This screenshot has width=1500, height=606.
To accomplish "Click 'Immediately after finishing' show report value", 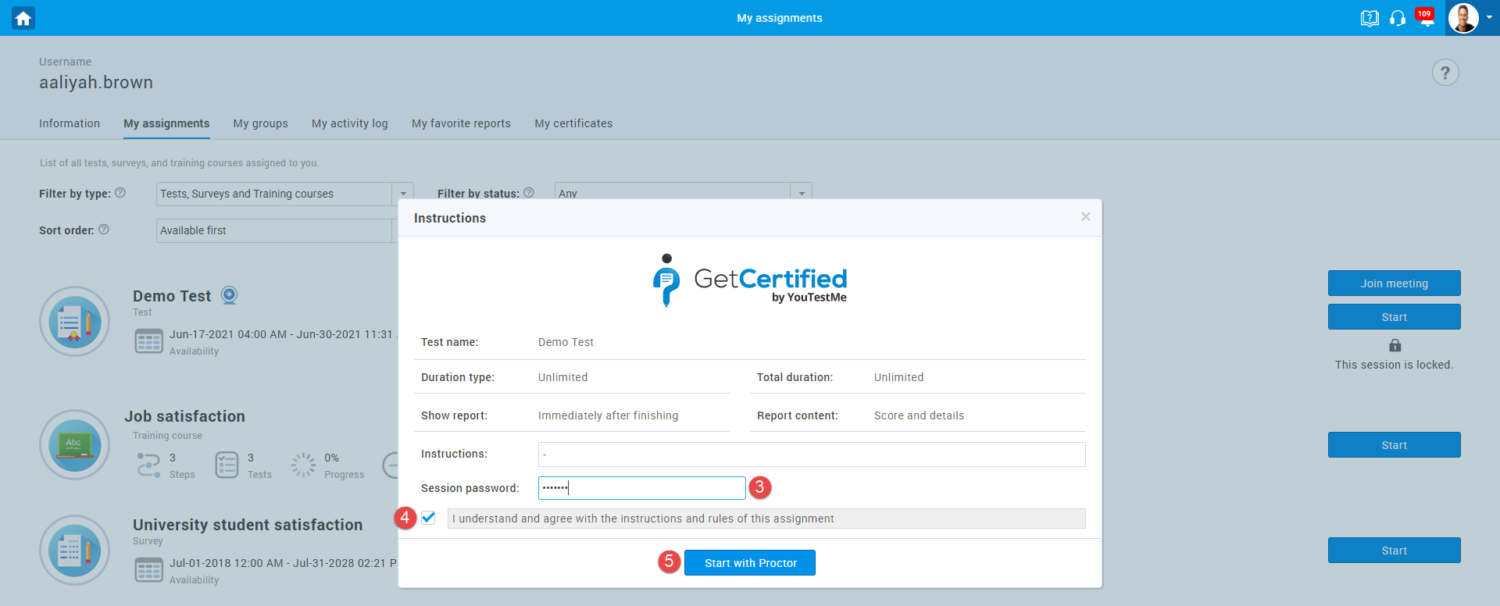I will [x=608, y=416].
